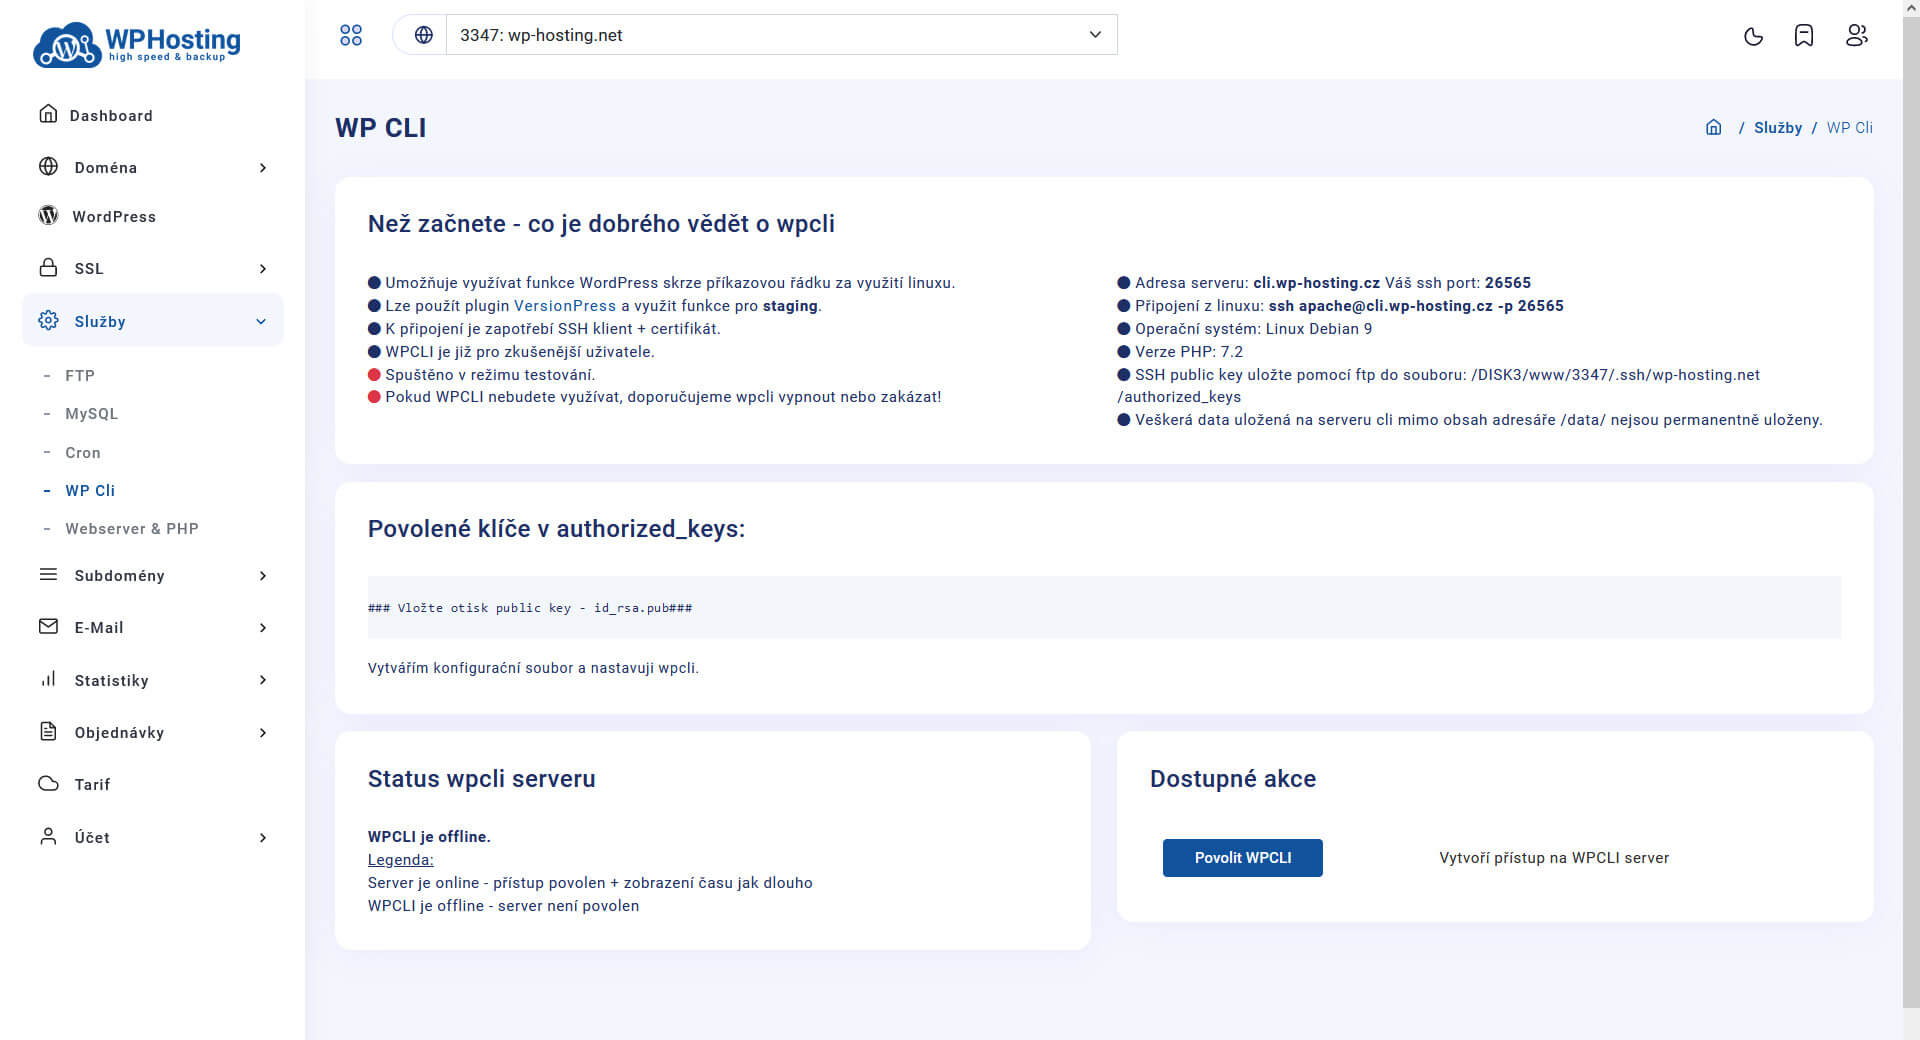The image size is (1920, 1040).
Task: Click 'Operační systém: Linux Debian 9' line
Action: [x=1245, y=329]
